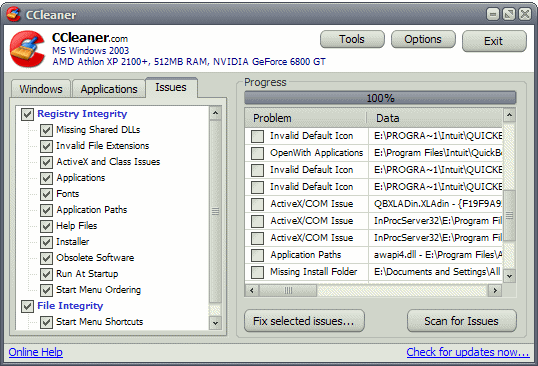The width and height of the screenshot is (538, 366).
Task: Click results list scroll up arrow
Action: (x=509, y=115)
